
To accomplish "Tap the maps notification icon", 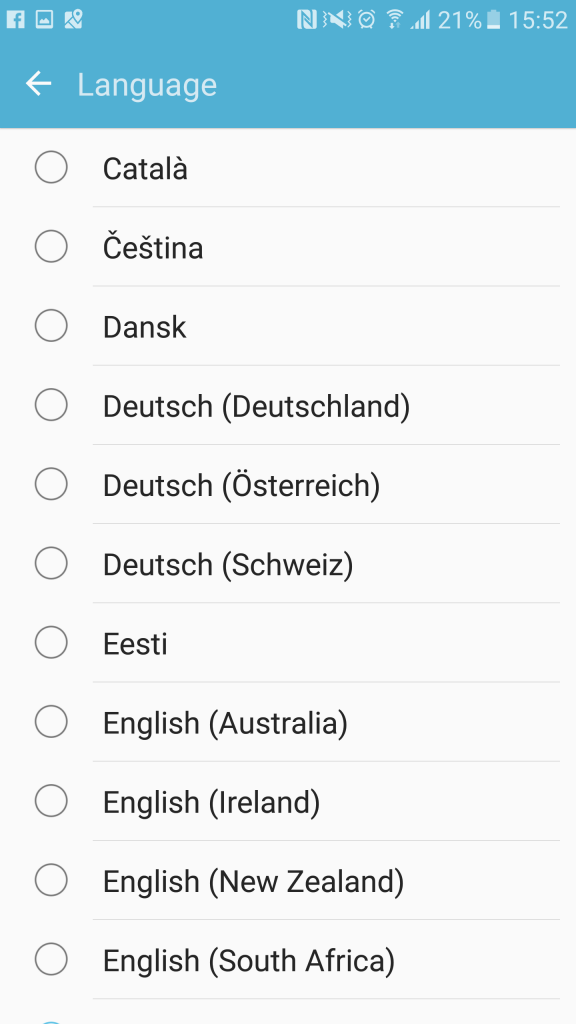I will (73, 20).
